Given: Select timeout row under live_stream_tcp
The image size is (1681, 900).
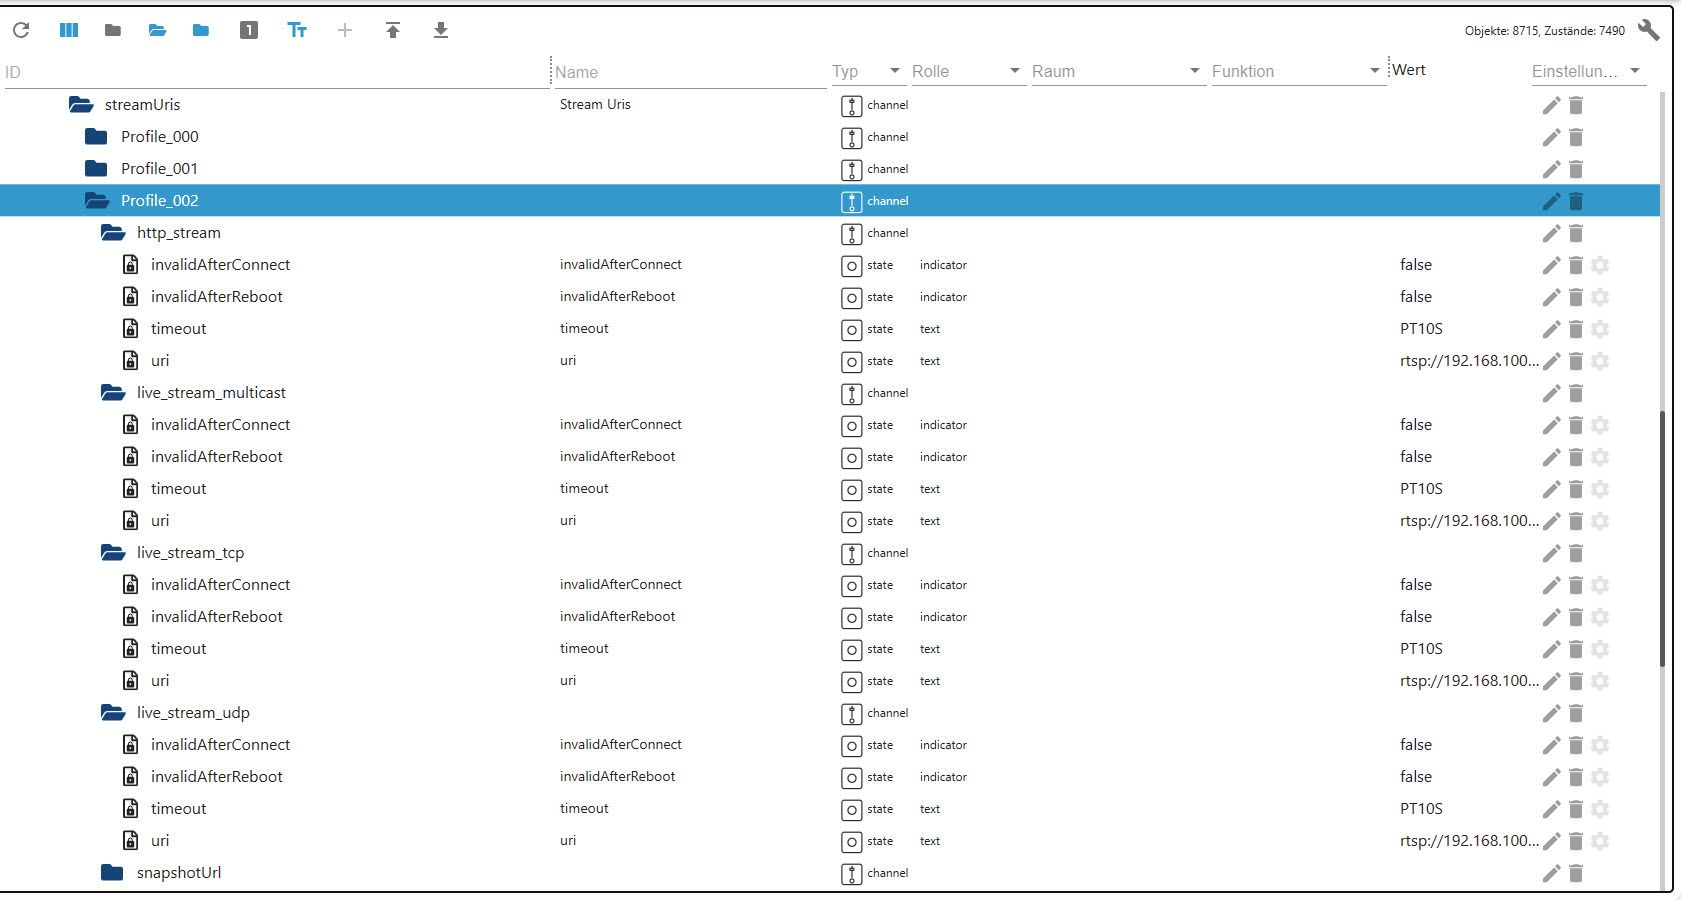Looking at the screenshot, I should [x=830, y=649].
